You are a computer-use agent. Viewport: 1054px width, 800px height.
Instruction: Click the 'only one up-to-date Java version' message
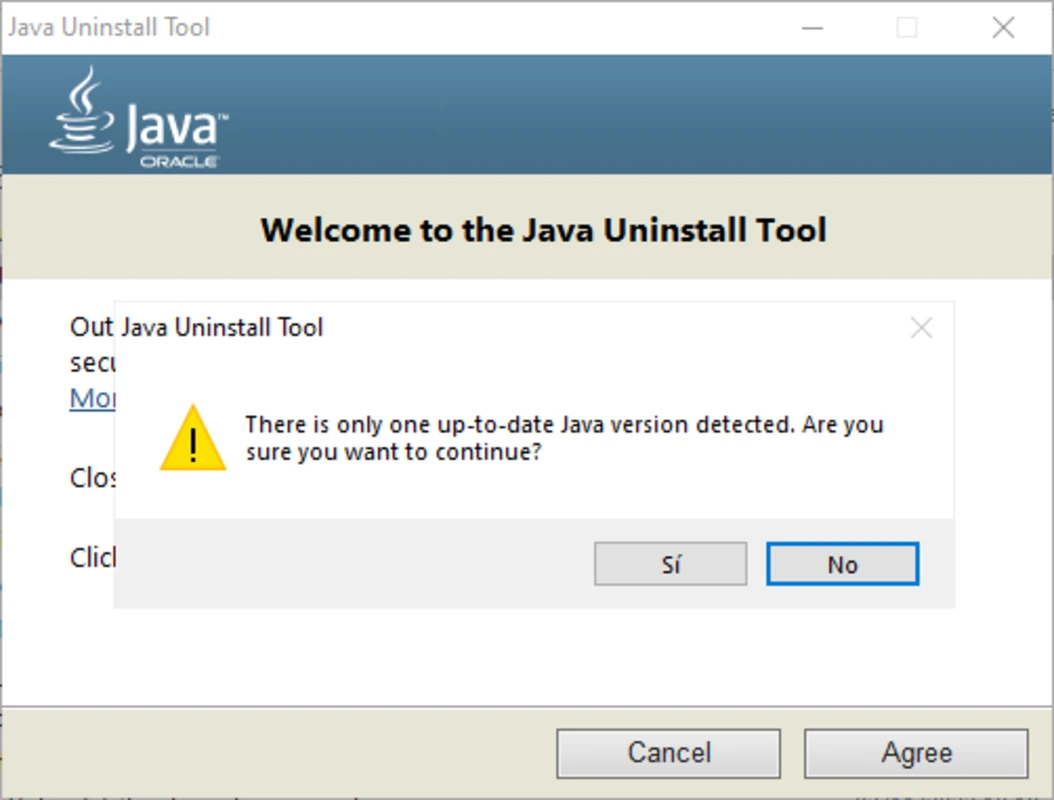(564, 437)
